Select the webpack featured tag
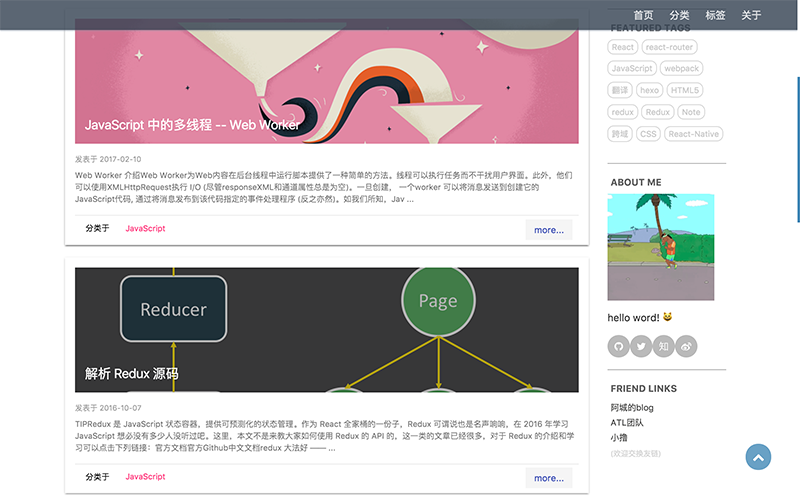 (x=682, y=69)
